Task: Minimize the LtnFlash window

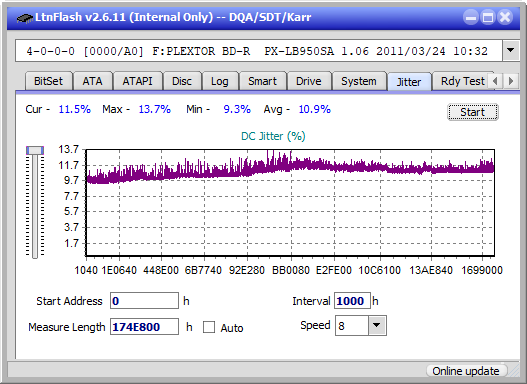Action: pos(471,17)
